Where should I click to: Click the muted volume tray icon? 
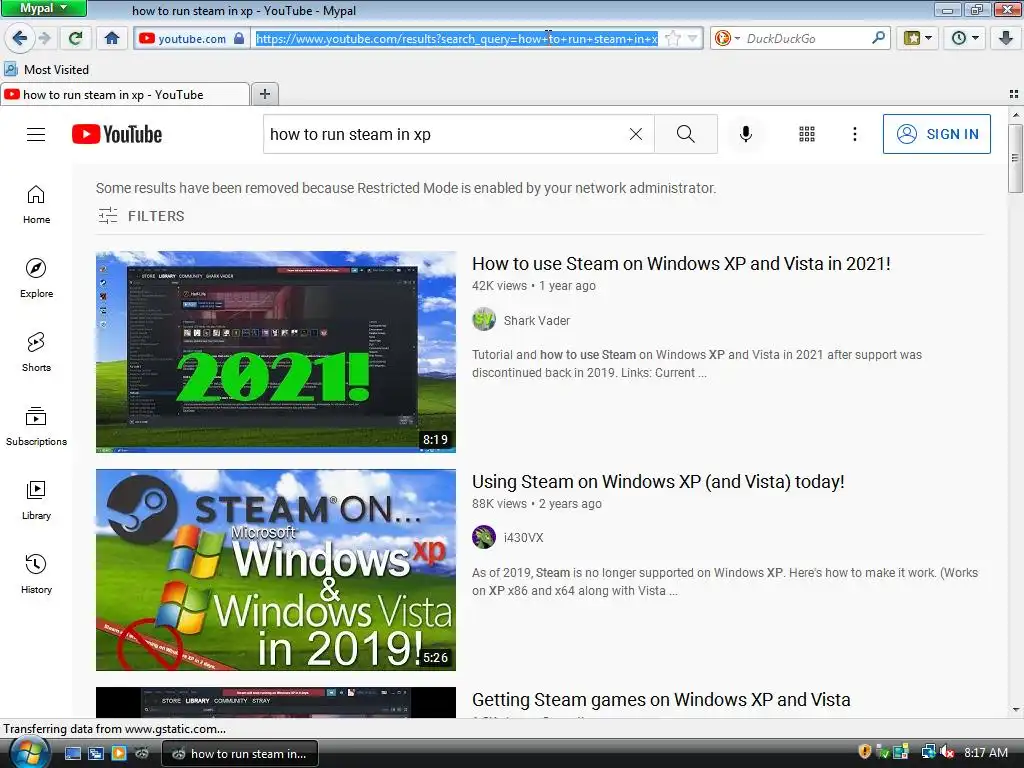click(948, 752)
